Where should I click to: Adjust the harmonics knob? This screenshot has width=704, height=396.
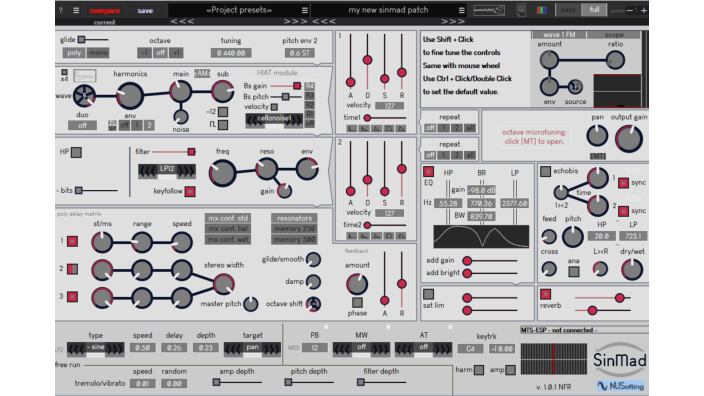[130, 95]
